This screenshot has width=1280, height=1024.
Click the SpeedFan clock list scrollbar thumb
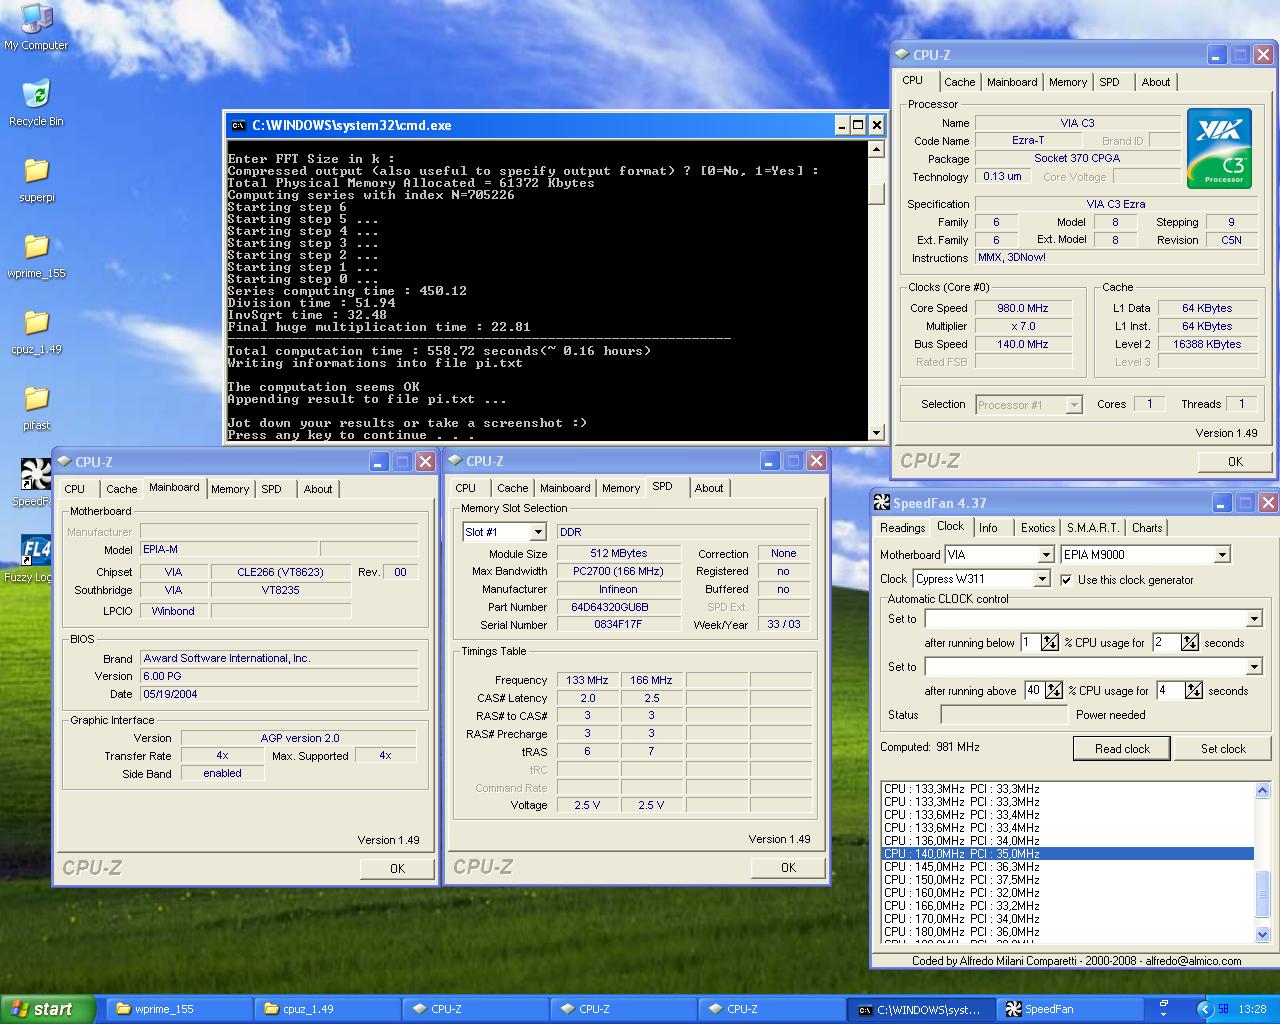[1262, 893]
